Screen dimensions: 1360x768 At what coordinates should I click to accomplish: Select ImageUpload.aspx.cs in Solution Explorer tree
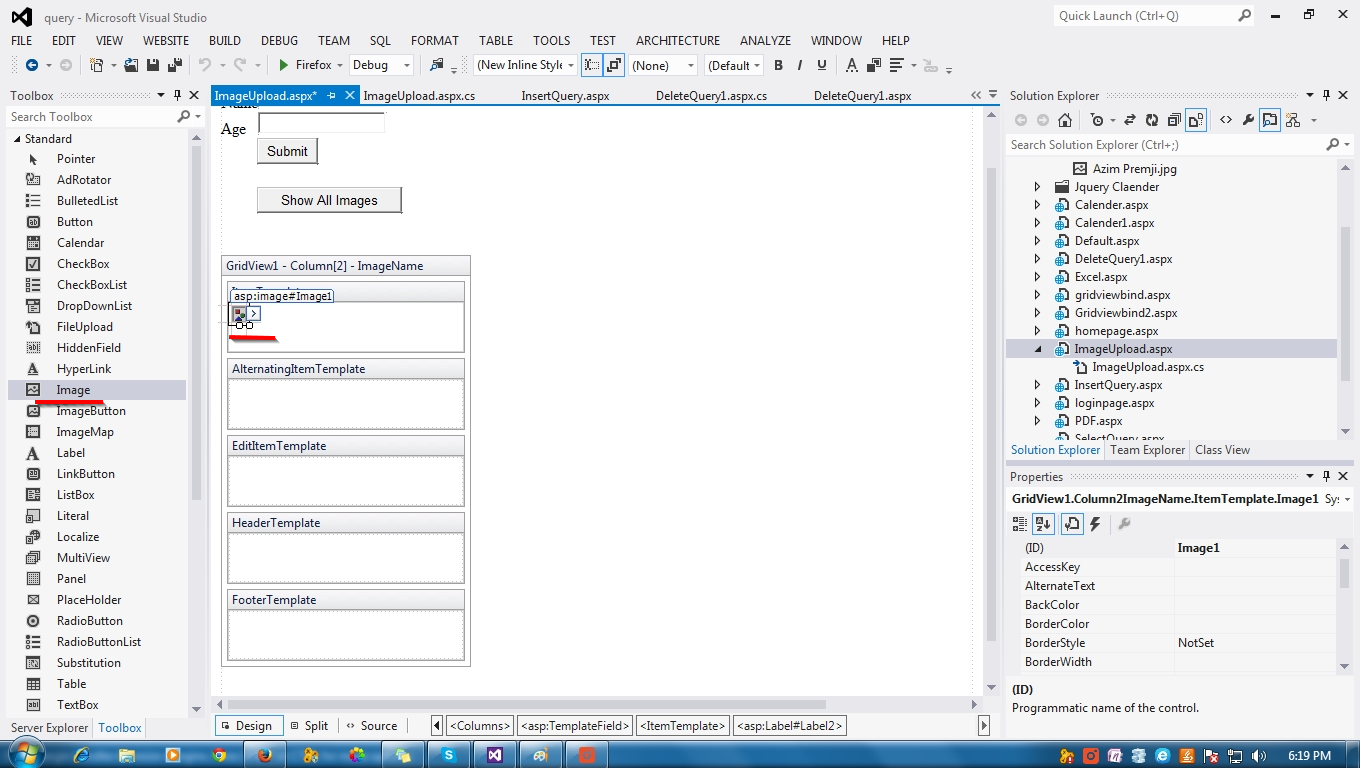(1148, 367)
